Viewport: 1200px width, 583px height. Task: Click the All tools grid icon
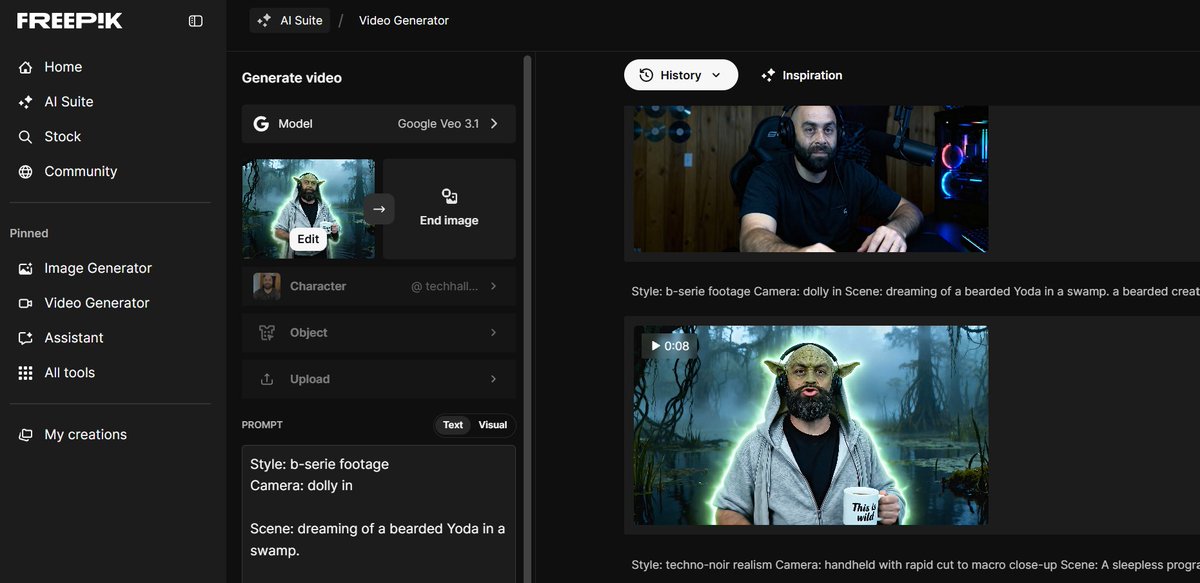coord(26,373)
